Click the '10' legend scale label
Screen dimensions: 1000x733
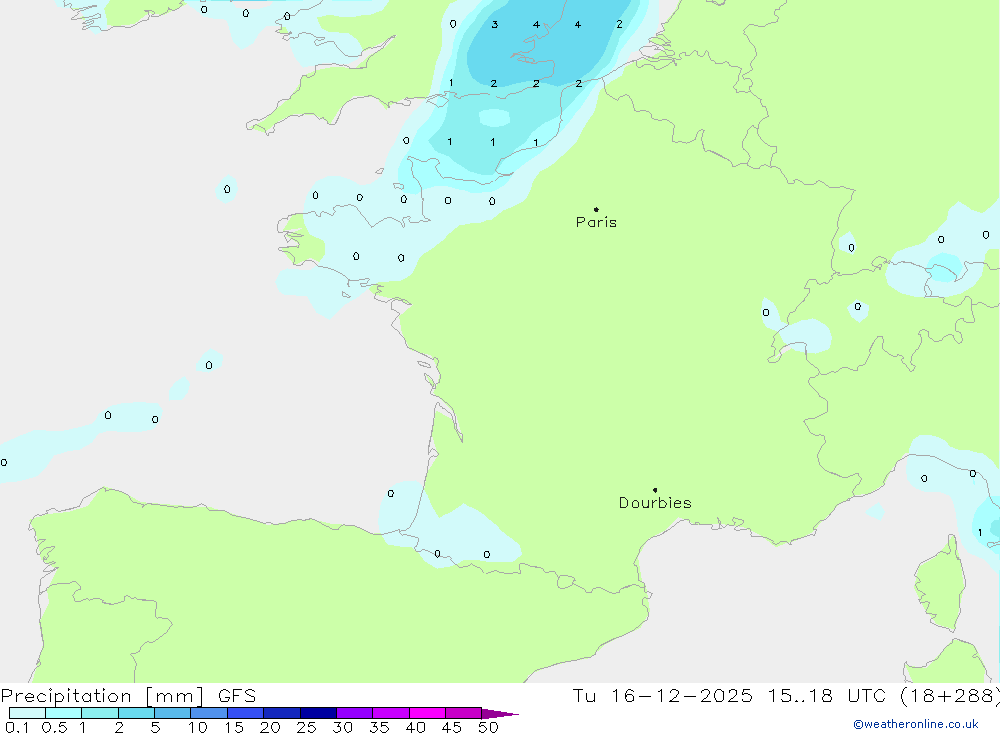coord(197,727)
